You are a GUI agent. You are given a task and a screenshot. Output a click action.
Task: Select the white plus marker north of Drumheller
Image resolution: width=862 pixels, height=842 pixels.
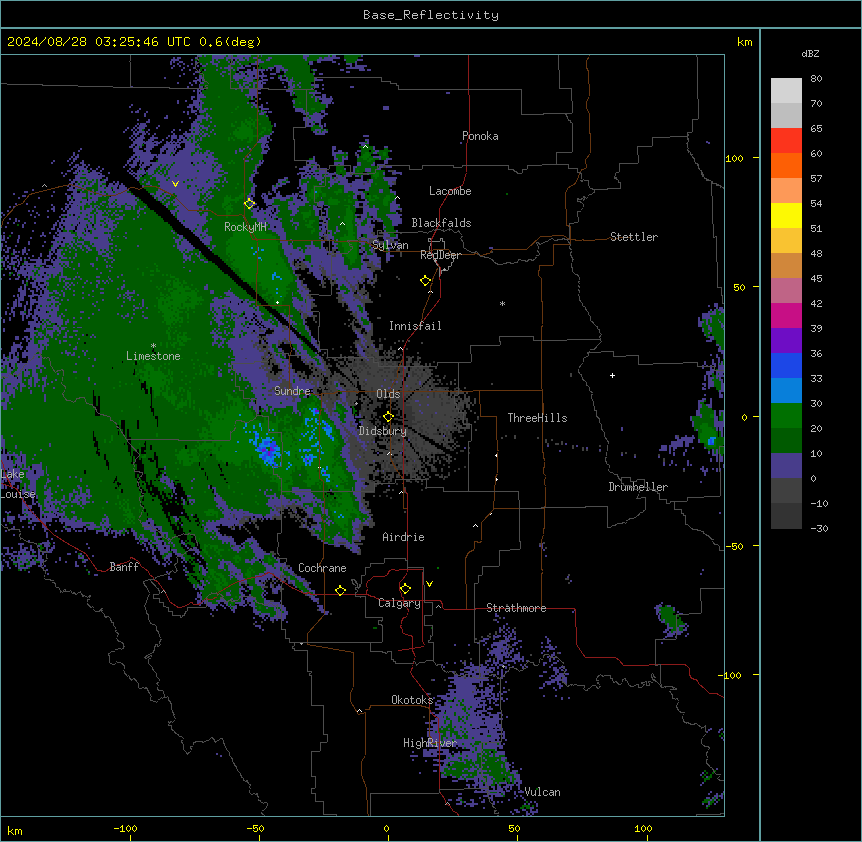tap(612, 375)
